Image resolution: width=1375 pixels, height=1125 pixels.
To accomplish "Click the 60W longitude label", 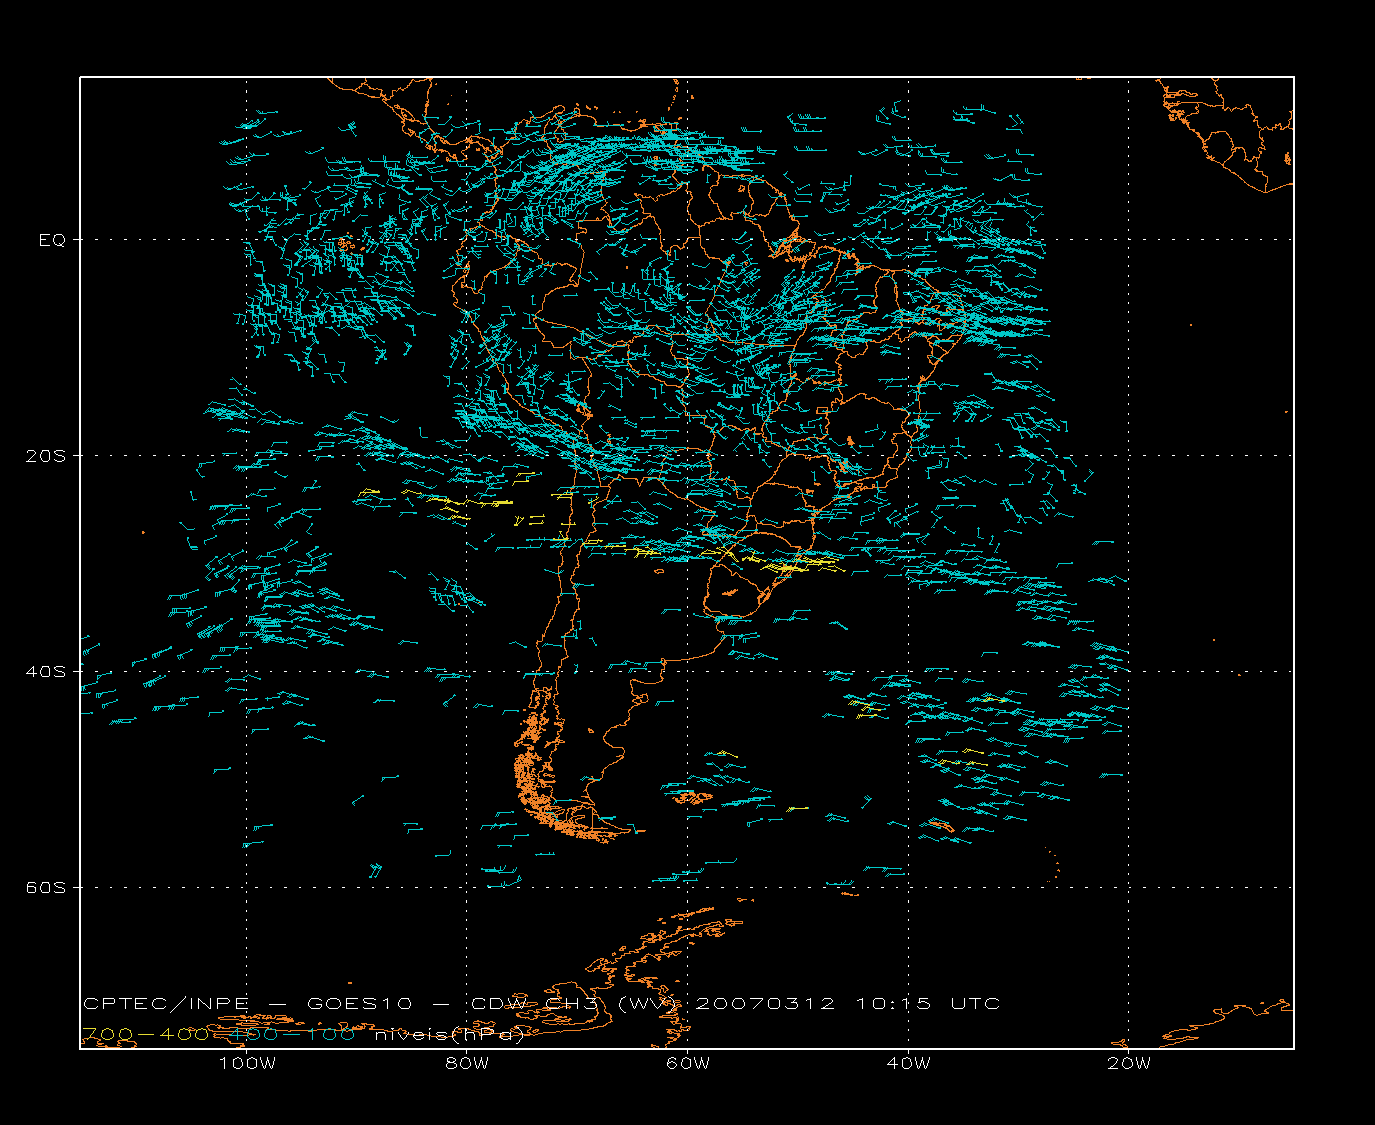I will click(688, 1063).
